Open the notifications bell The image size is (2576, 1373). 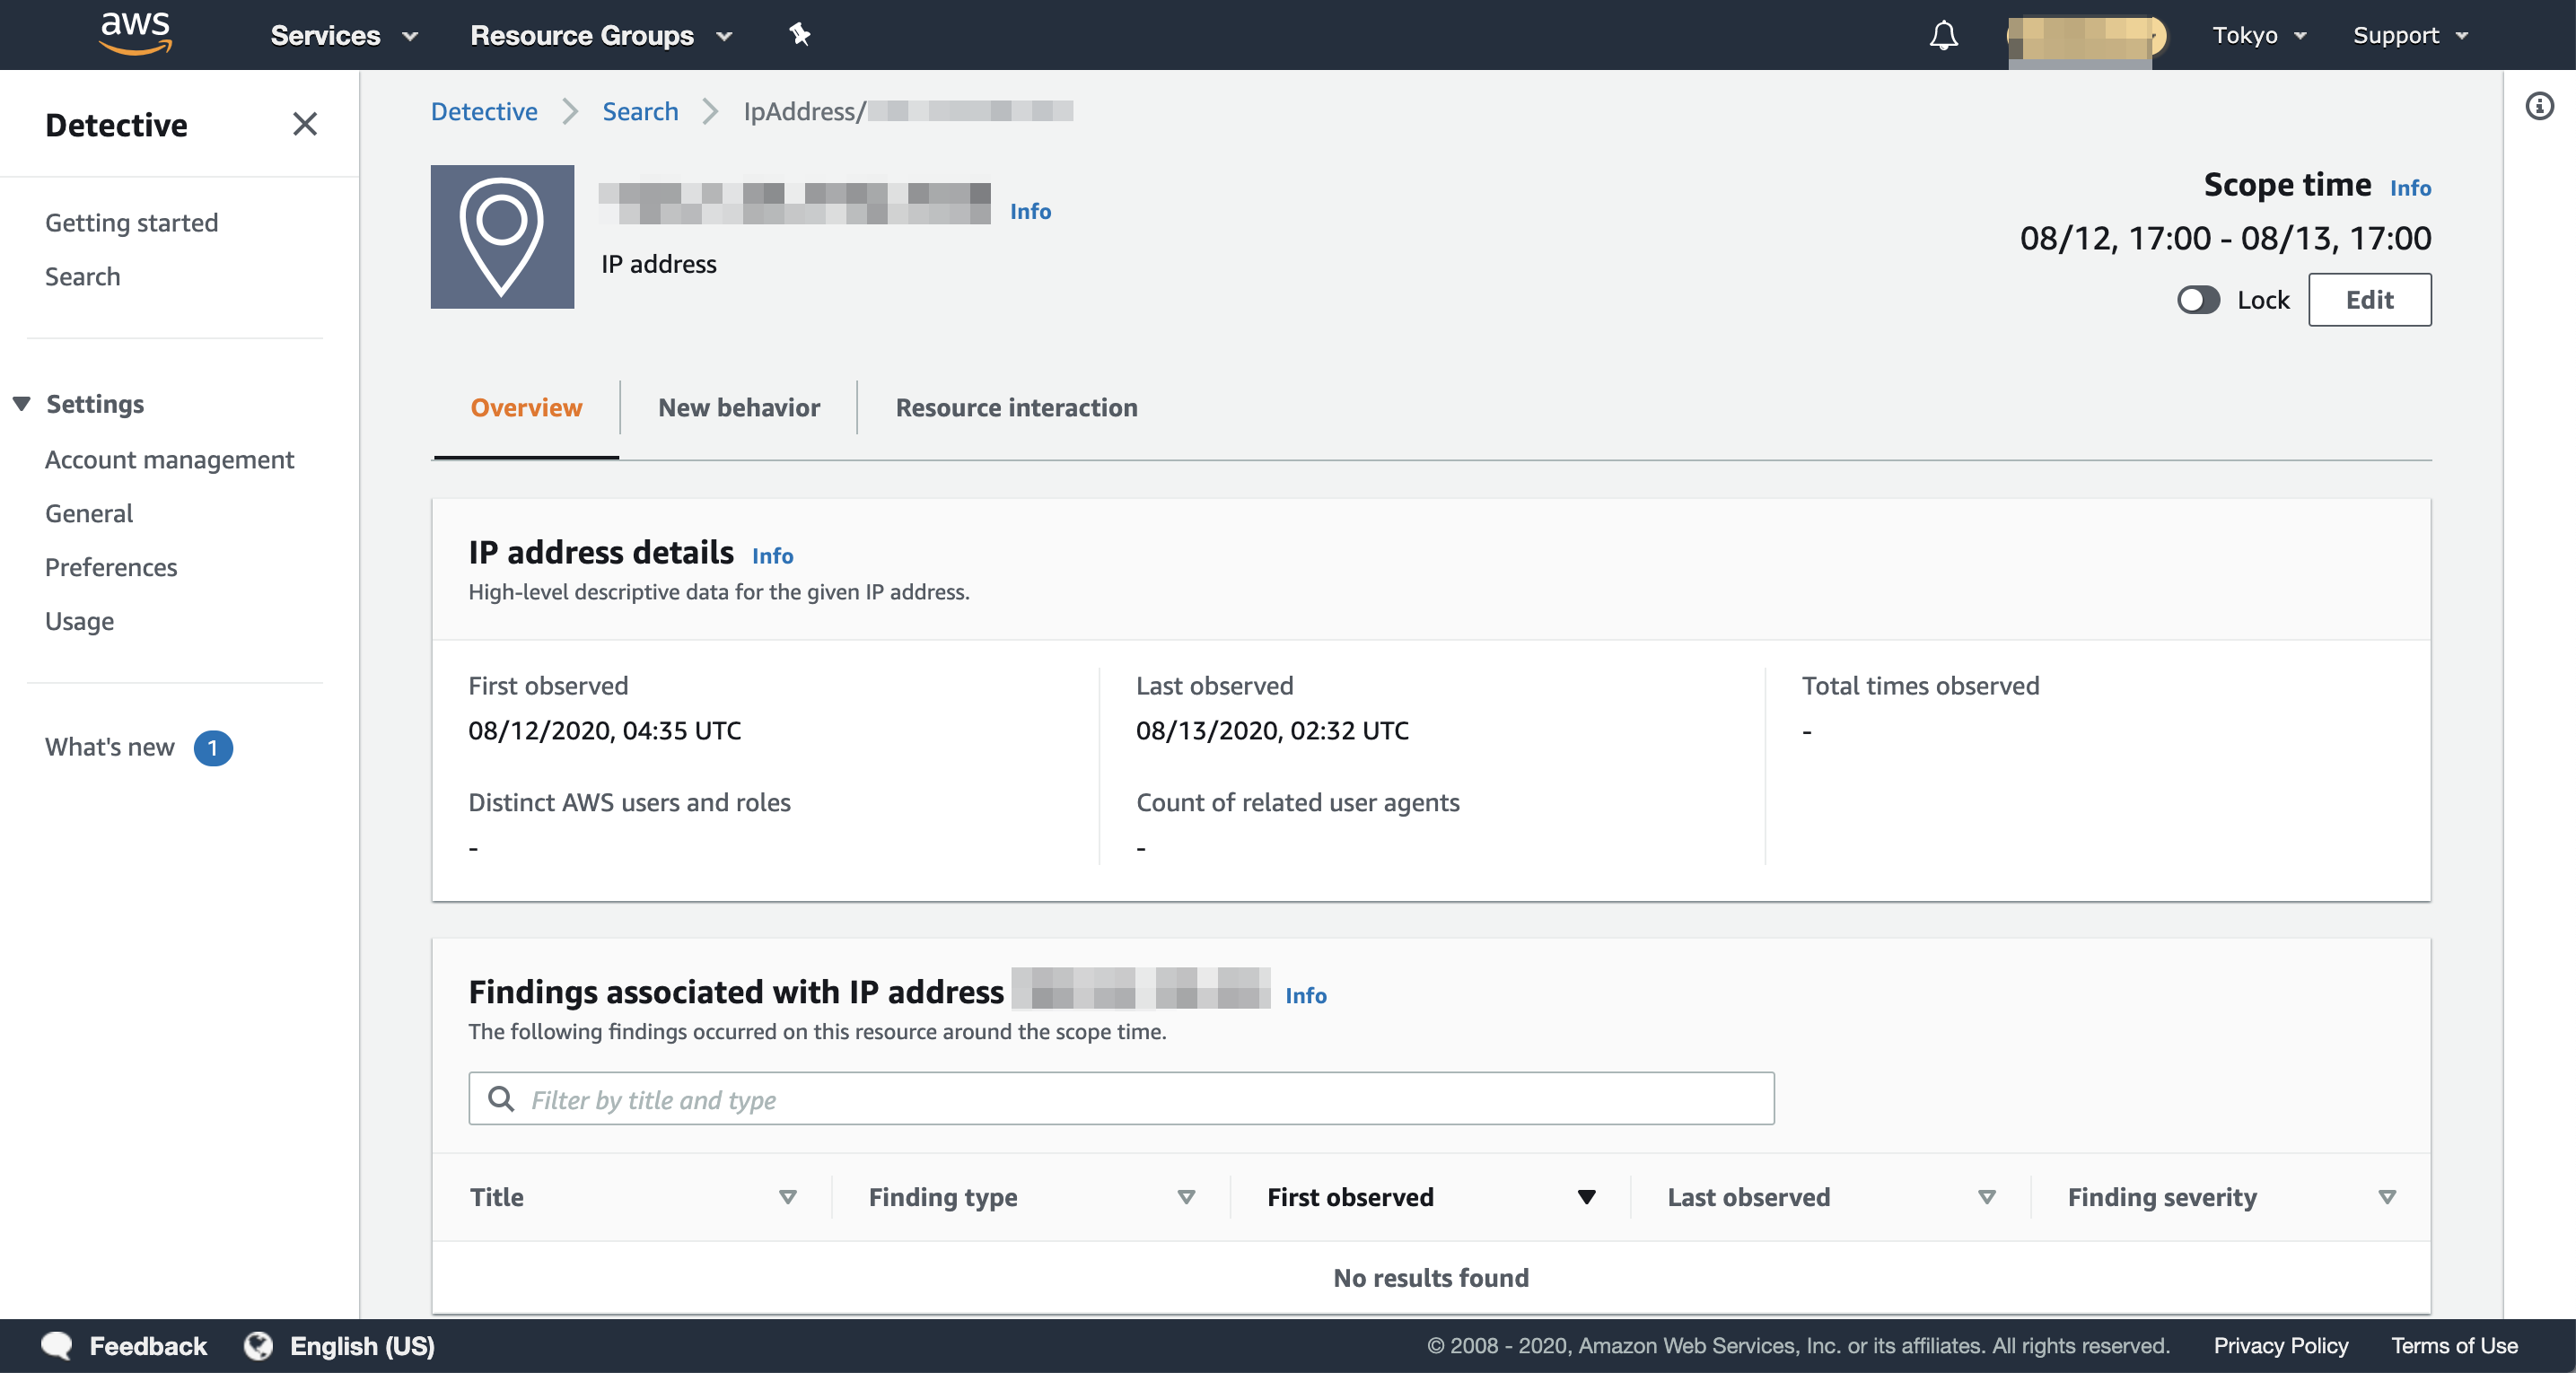point(1943,35)
